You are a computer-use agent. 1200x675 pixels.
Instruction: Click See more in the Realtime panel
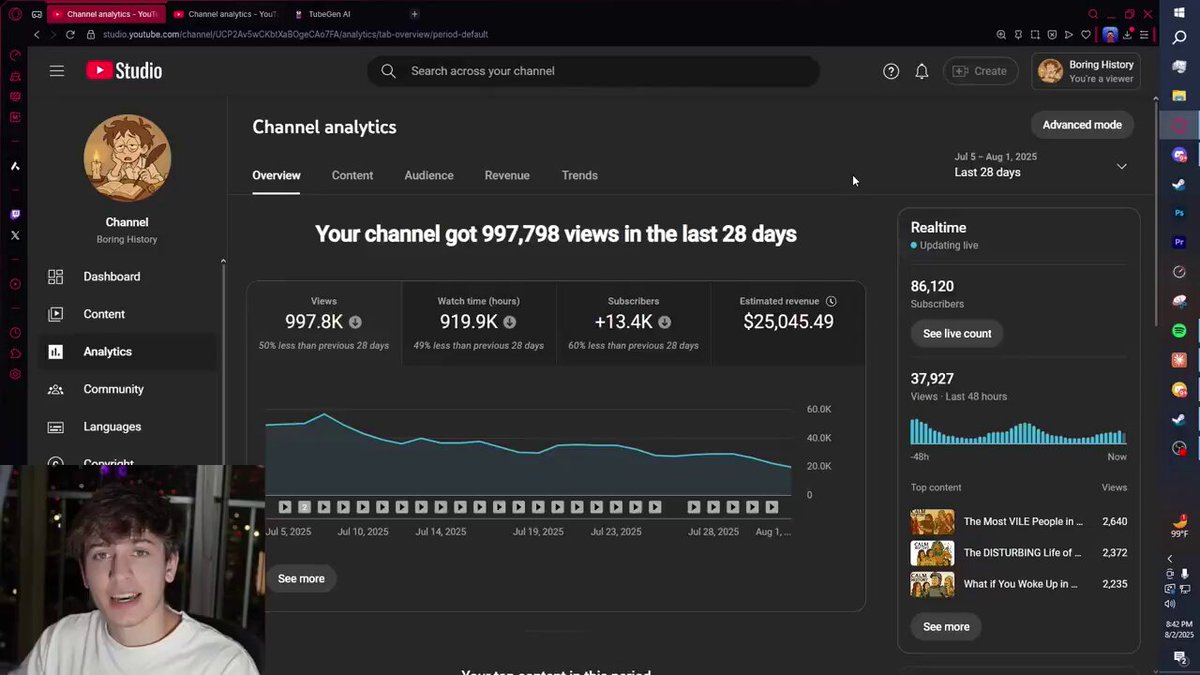[946, 627]
